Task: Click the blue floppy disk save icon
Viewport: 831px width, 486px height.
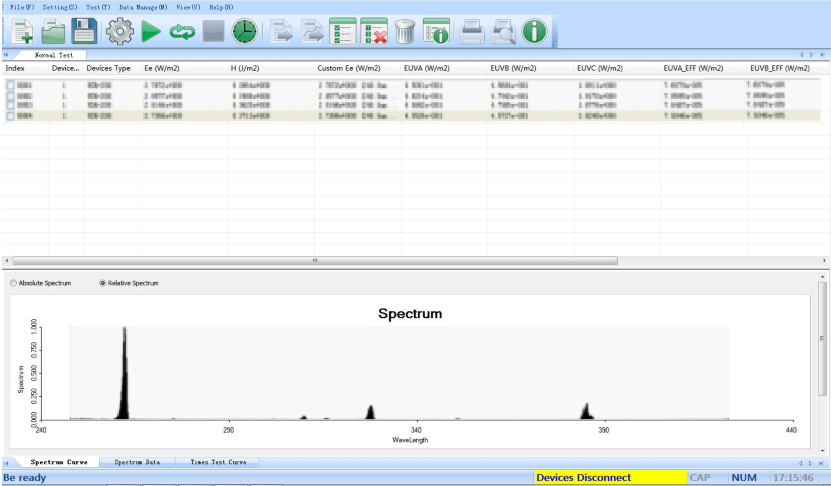Action: (84, 31)
